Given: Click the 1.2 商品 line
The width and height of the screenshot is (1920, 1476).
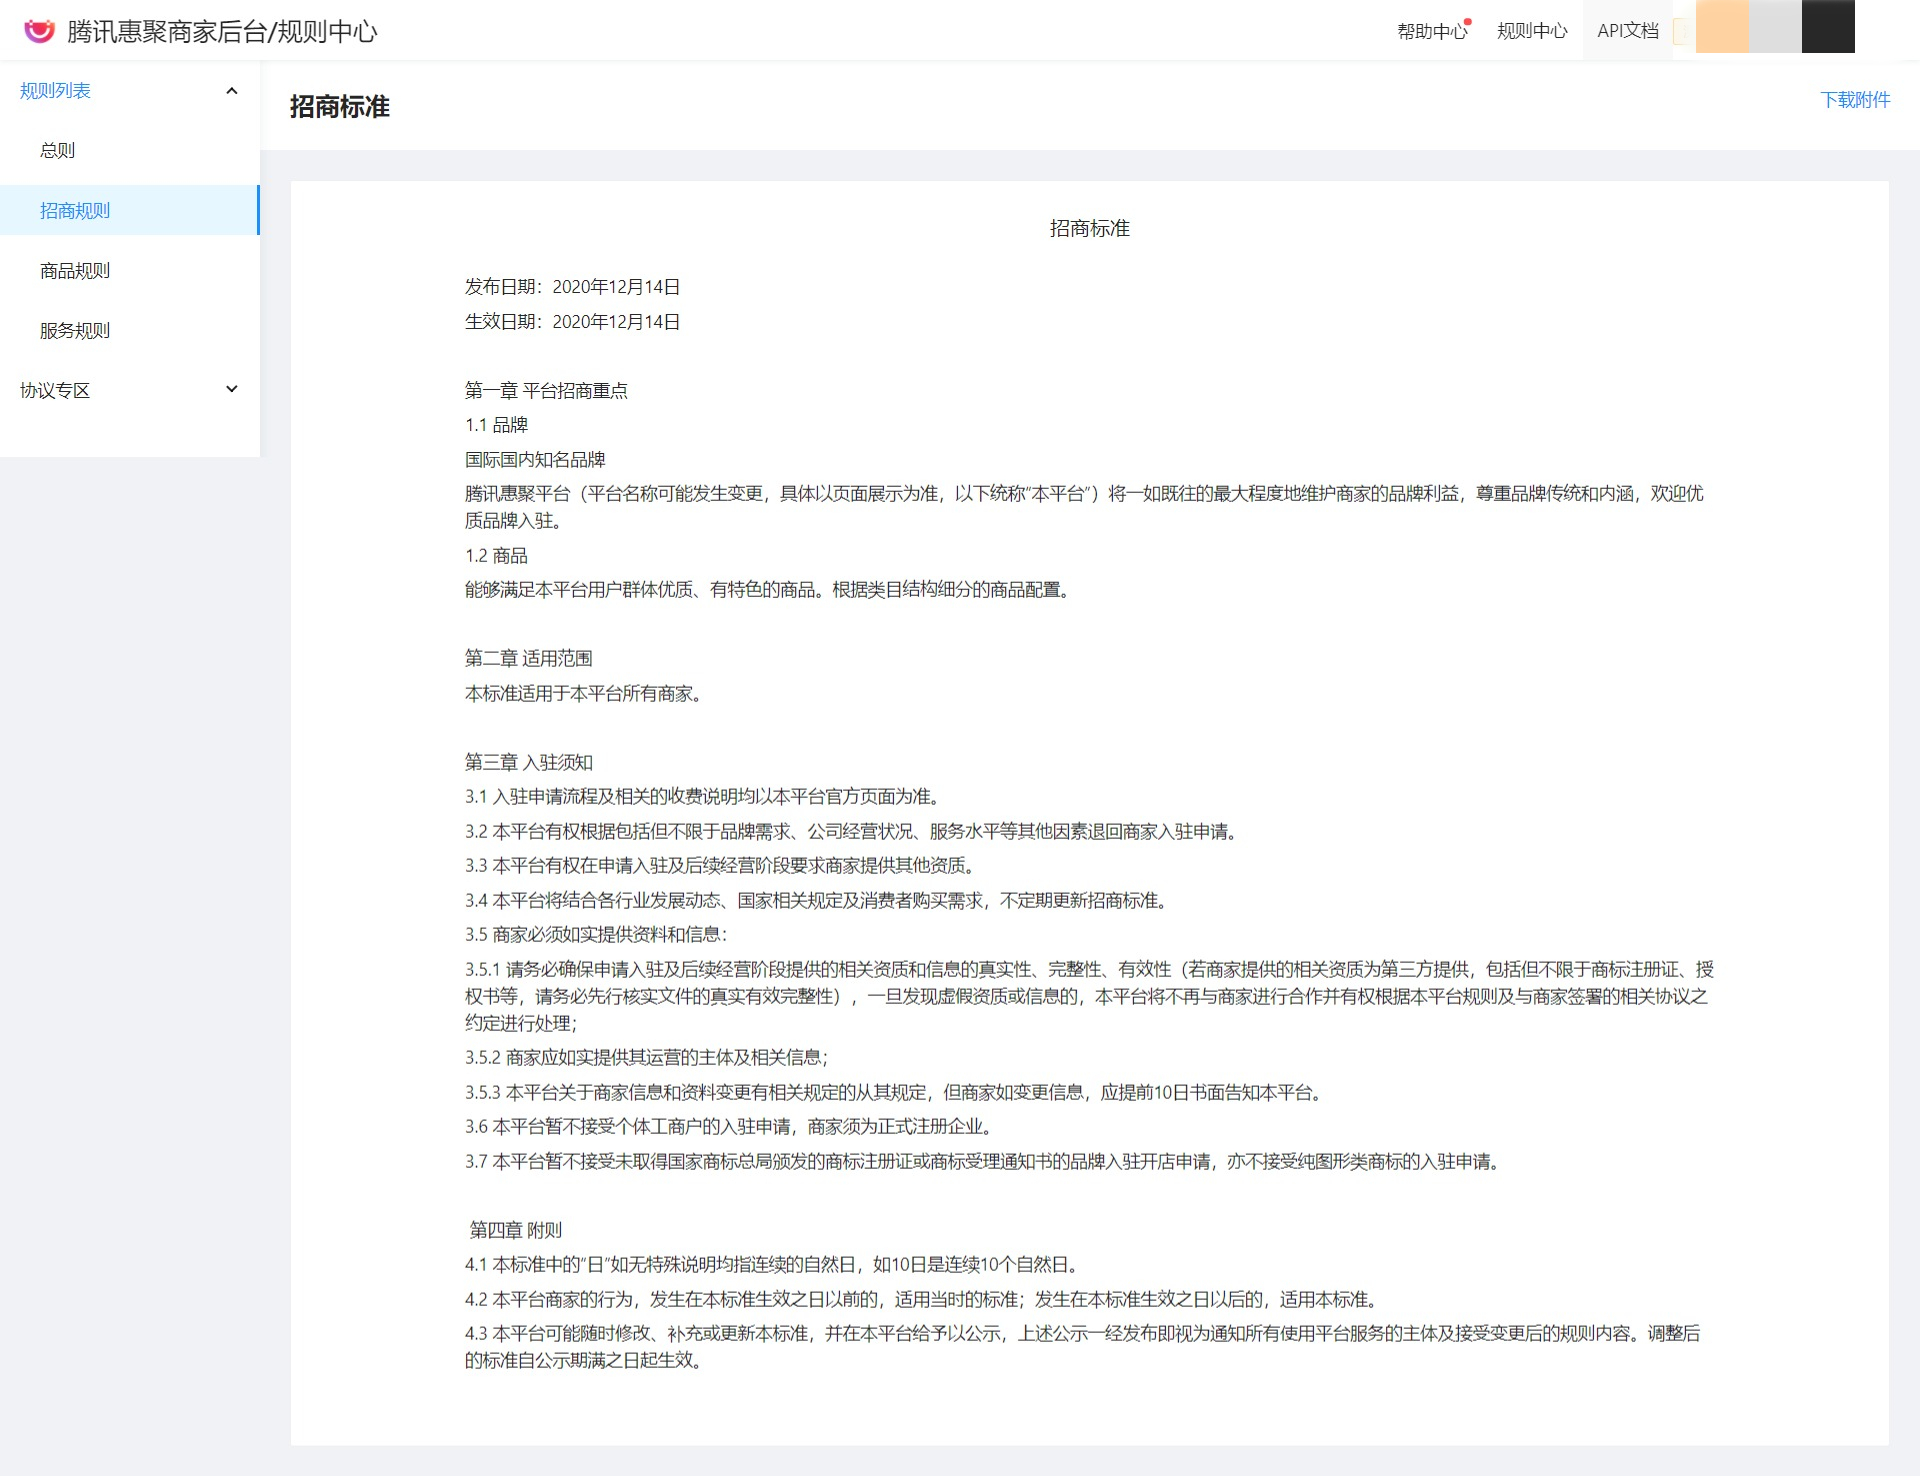Looking at the screenshot, I should (496, 556).
